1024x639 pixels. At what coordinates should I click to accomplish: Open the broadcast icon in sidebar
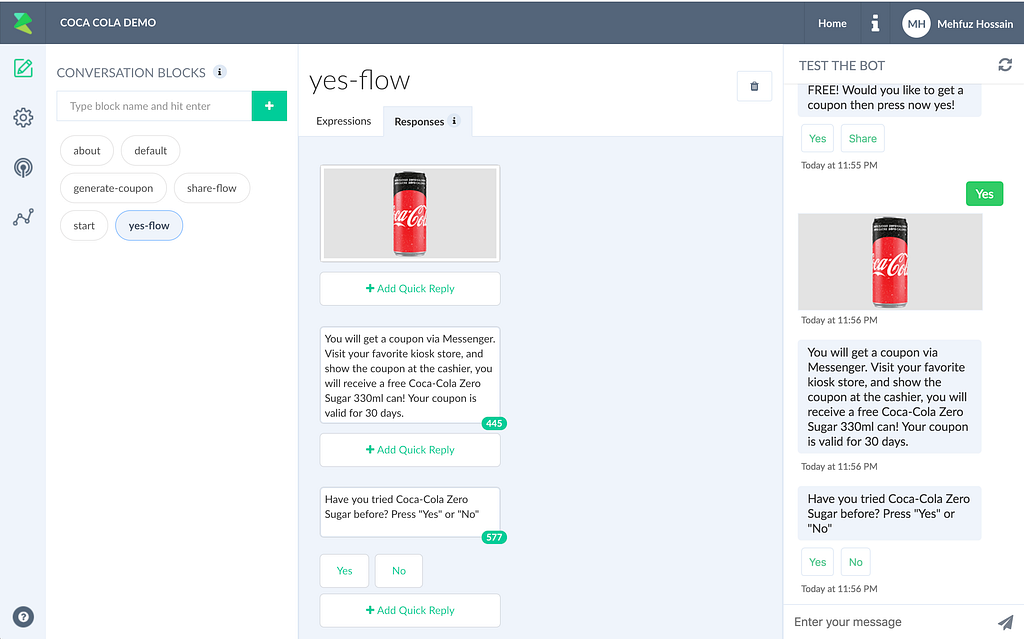pos(23,167)
